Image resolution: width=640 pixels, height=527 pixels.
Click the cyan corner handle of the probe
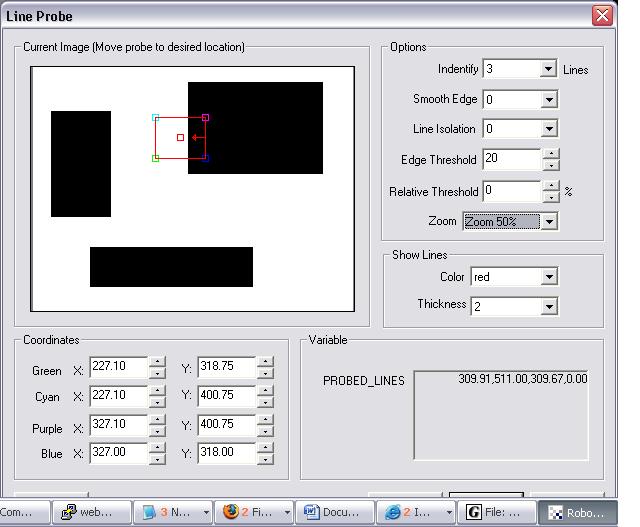point(156,118)
